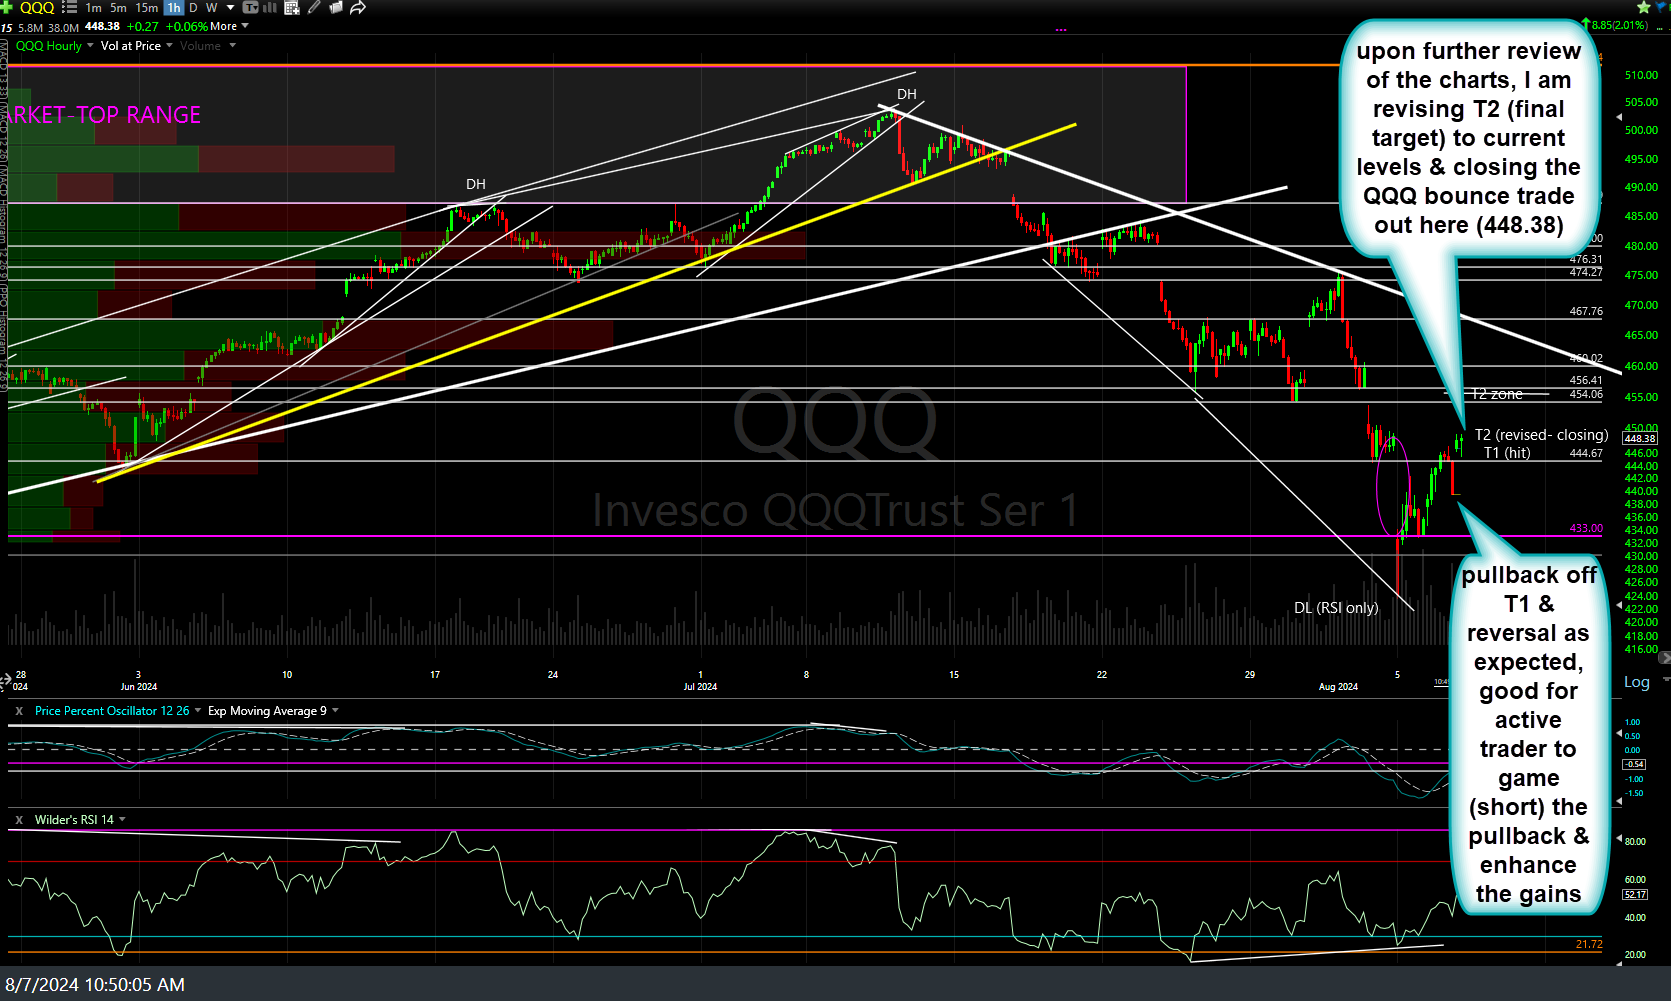
Task: Click the 52.17 RSI value tag
Action: pos(1634,894)
